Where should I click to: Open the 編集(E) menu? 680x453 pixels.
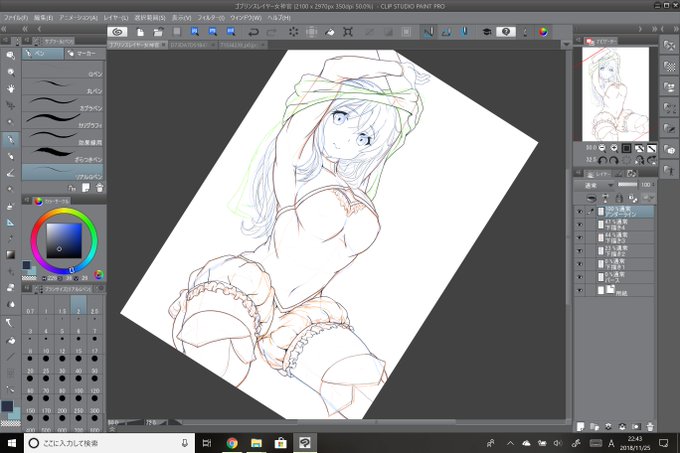[x=43, y=18]
